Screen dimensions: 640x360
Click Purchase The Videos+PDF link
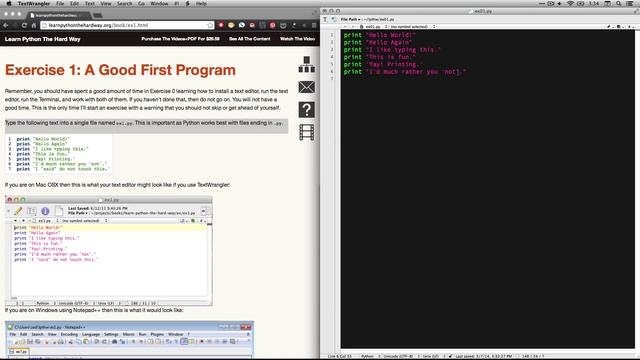pos(180,39)
